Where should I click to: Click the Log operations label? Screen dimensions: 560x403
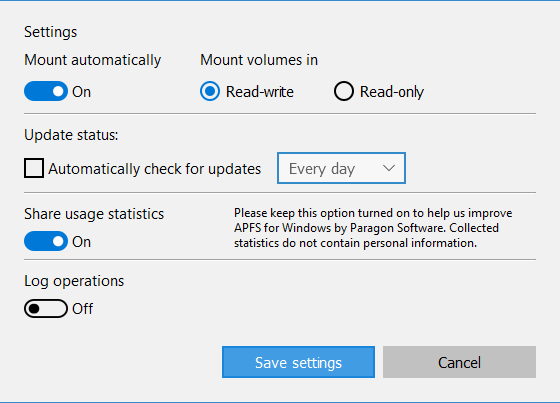[74, 281]
